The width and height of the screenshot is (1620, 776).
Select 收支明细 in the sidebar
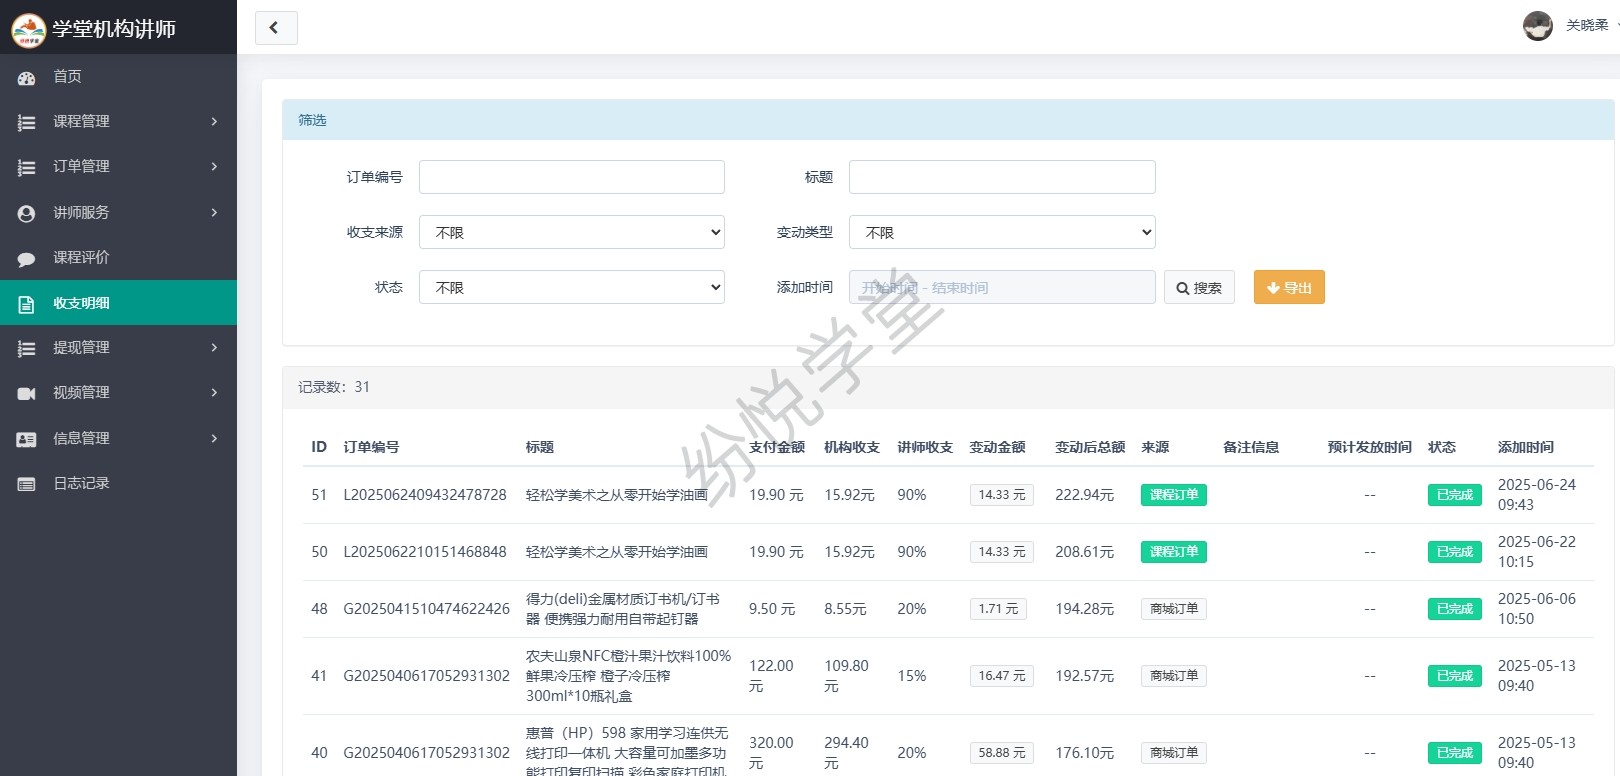tap(118, 303)
